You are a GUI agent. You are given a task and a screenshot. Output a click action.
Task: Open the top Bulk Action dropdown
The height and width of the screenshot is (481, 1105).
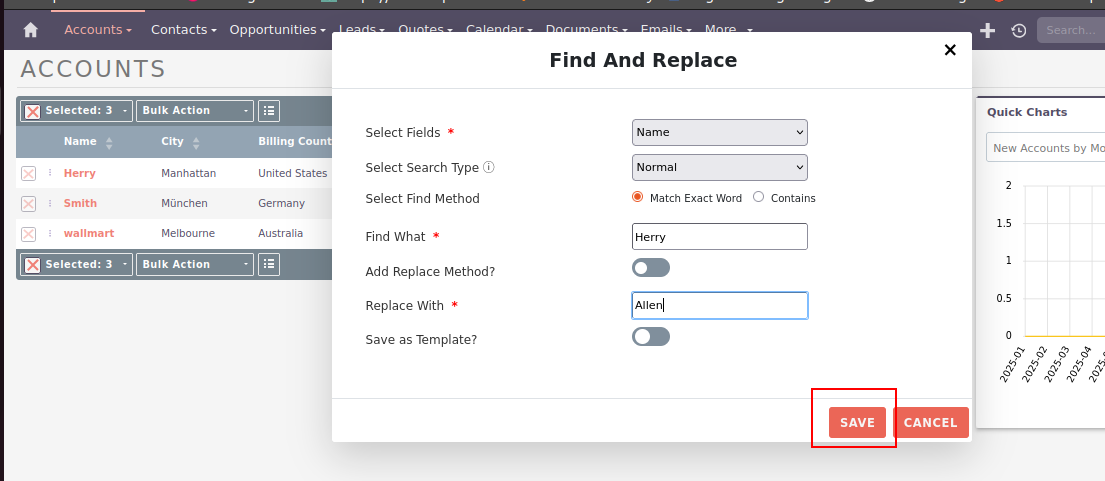click(x=194, y=111)
